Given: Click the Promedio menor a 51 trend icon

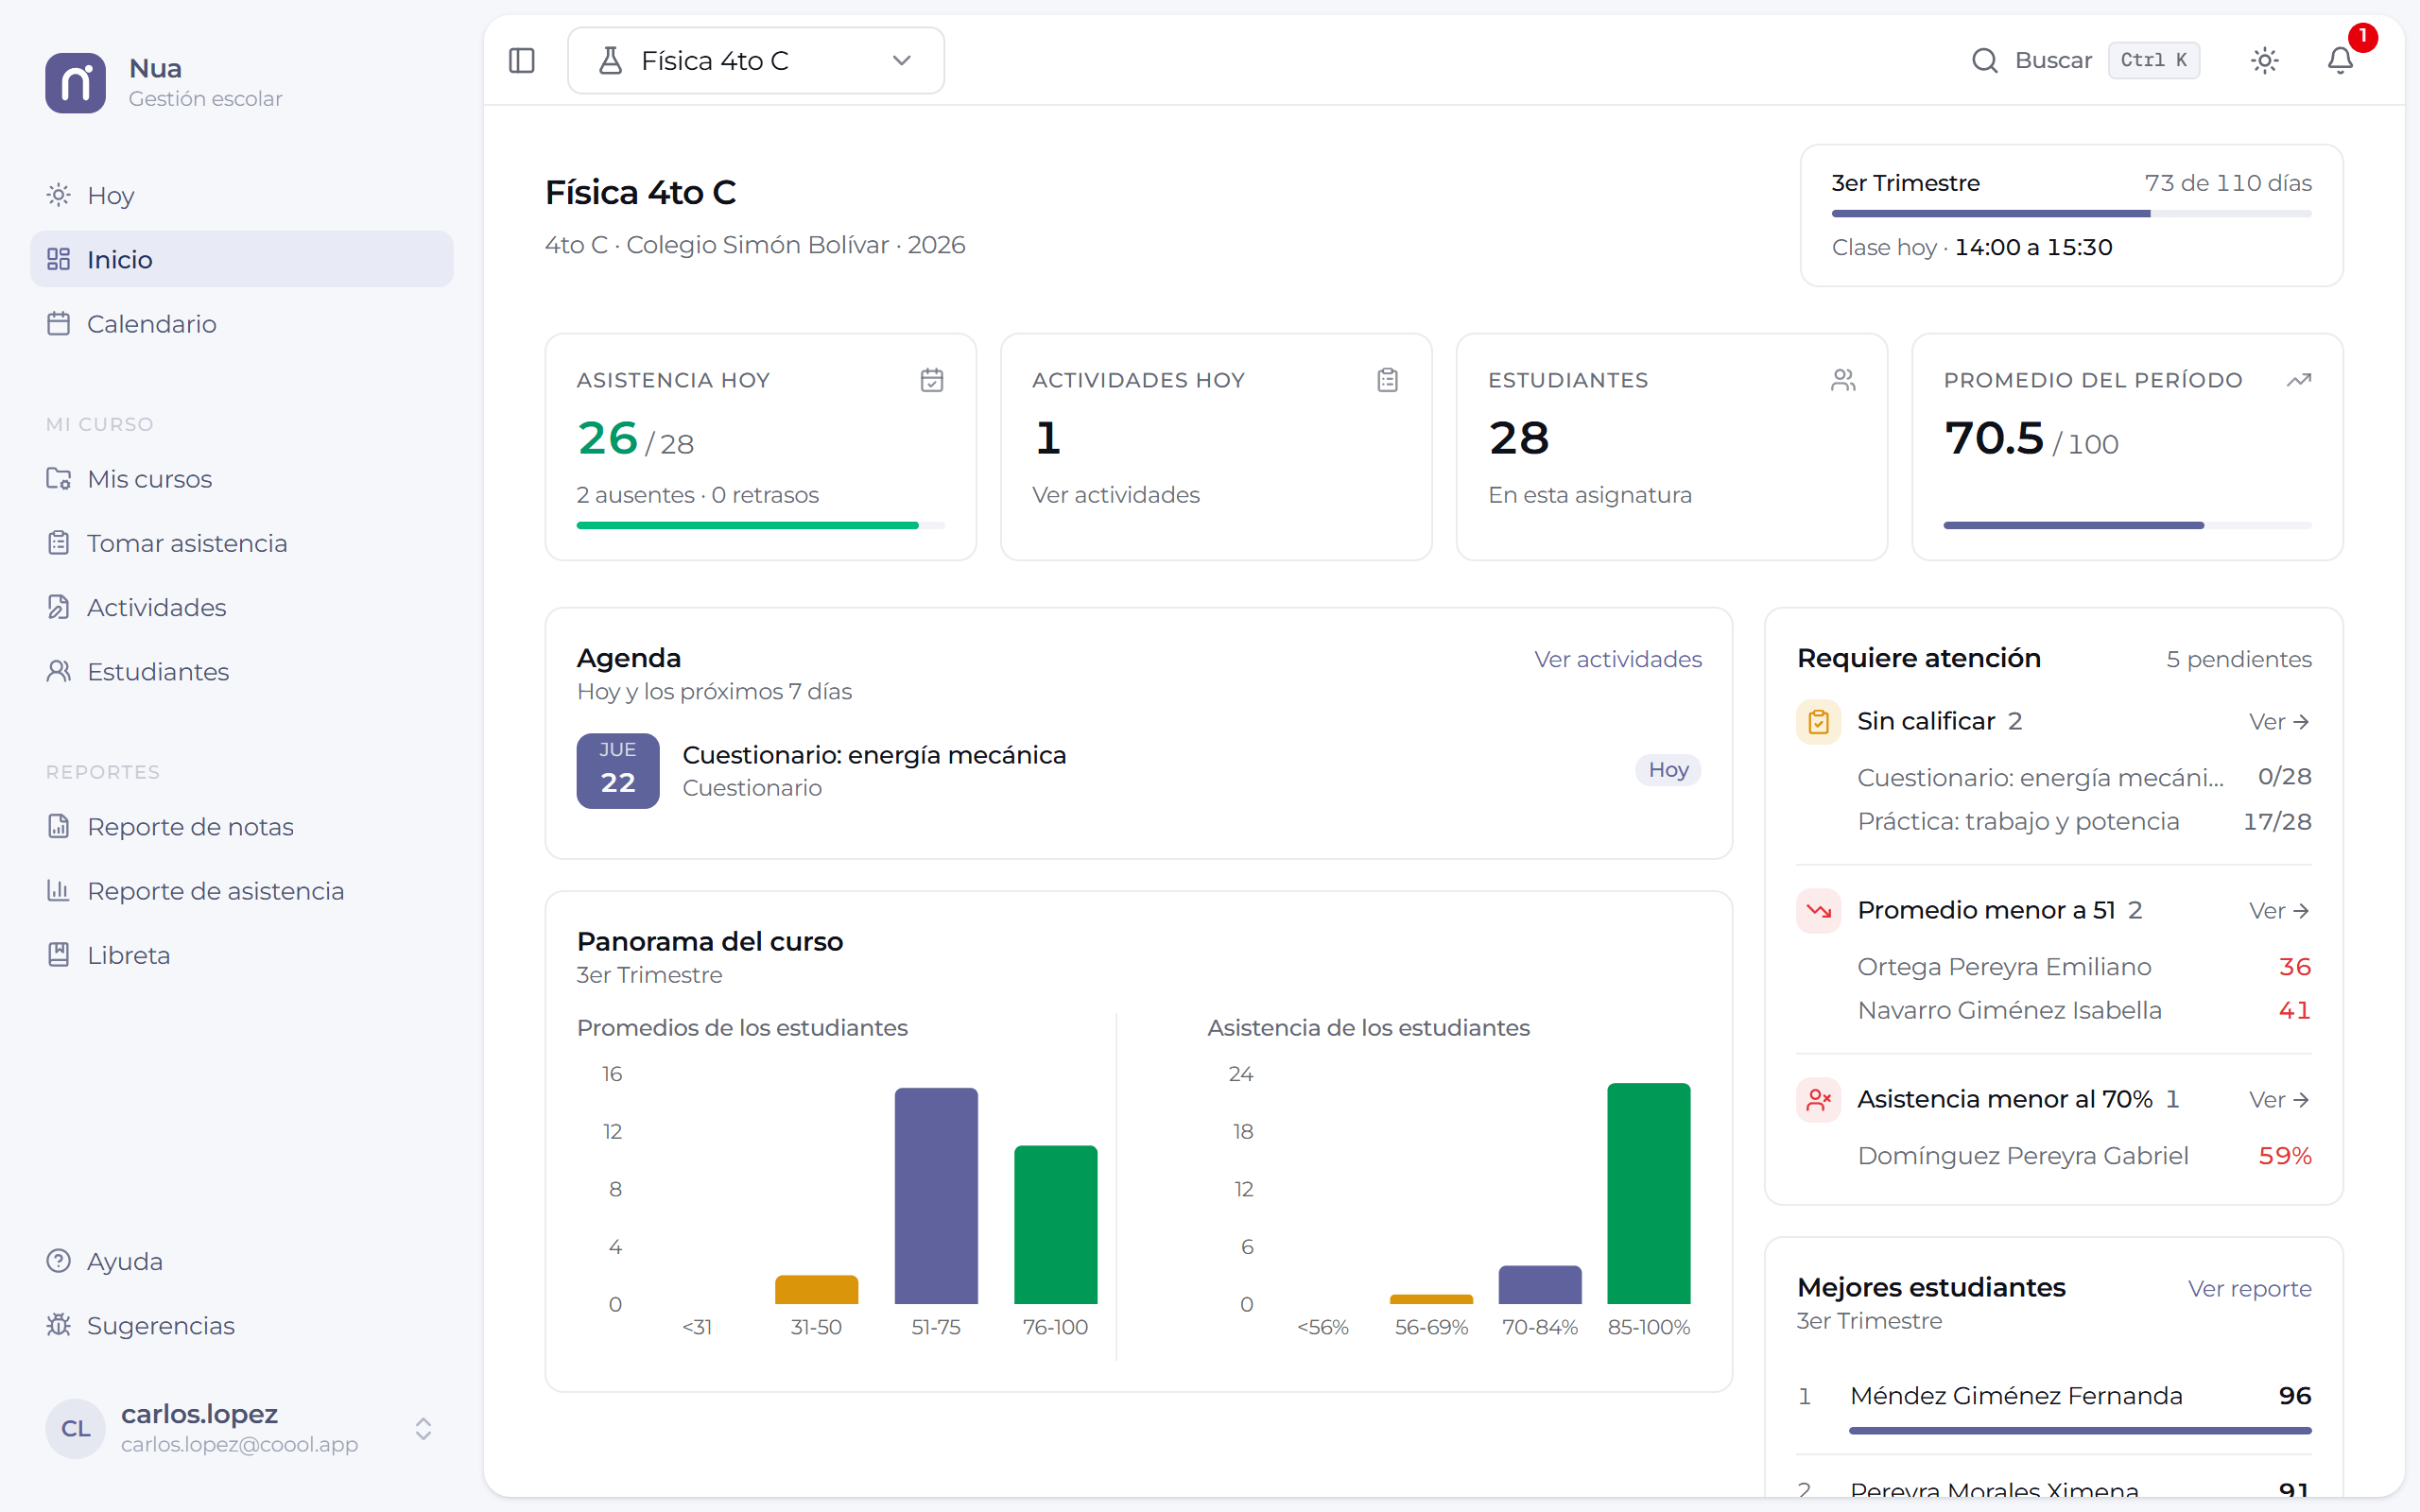Looking at the screenshot, I should pyautogui.click(x=1819, y=910).
